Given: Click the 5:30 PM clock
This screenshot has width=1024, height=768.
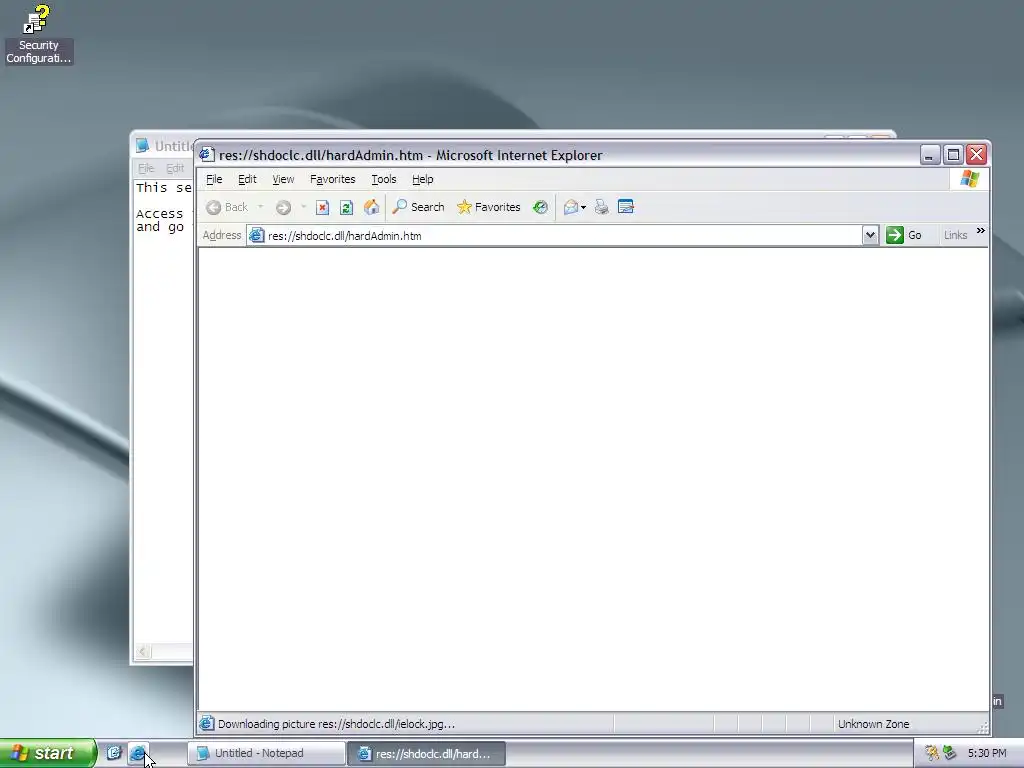Looking at the screenshot, I should [x=987, y=753].
